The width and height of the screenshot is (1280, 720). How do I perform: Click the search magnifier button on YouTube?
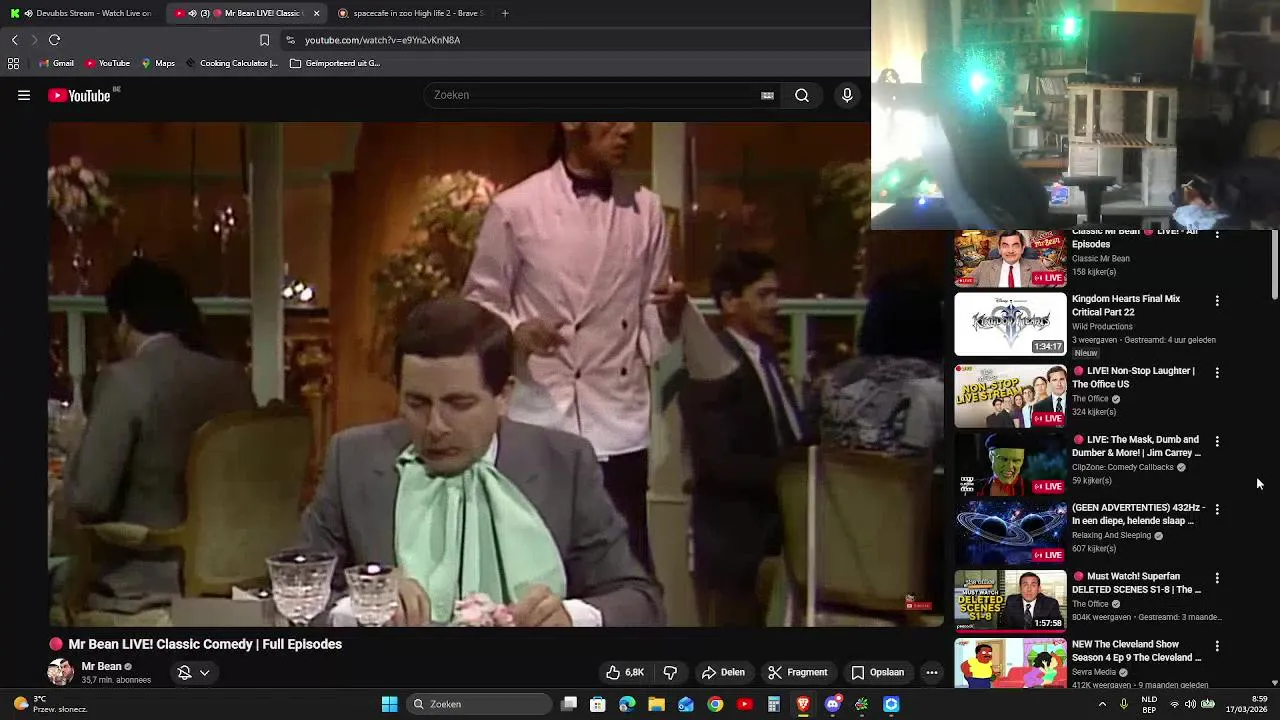[802, 95]
